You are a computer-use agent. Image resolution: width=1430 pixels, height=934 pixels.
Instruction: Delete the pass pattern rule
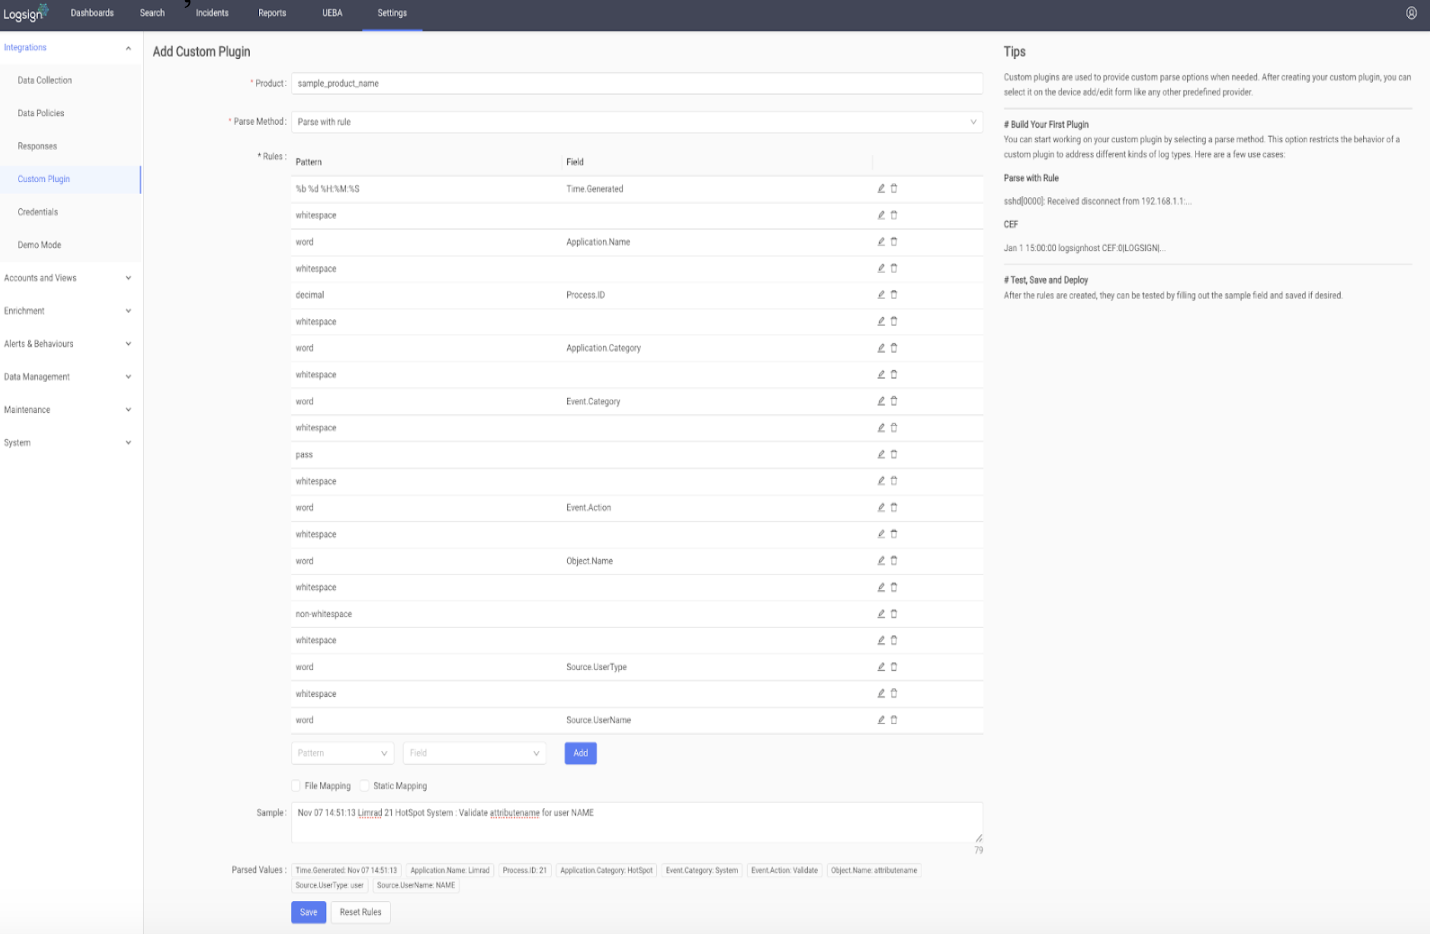click(x=894, y=454)
